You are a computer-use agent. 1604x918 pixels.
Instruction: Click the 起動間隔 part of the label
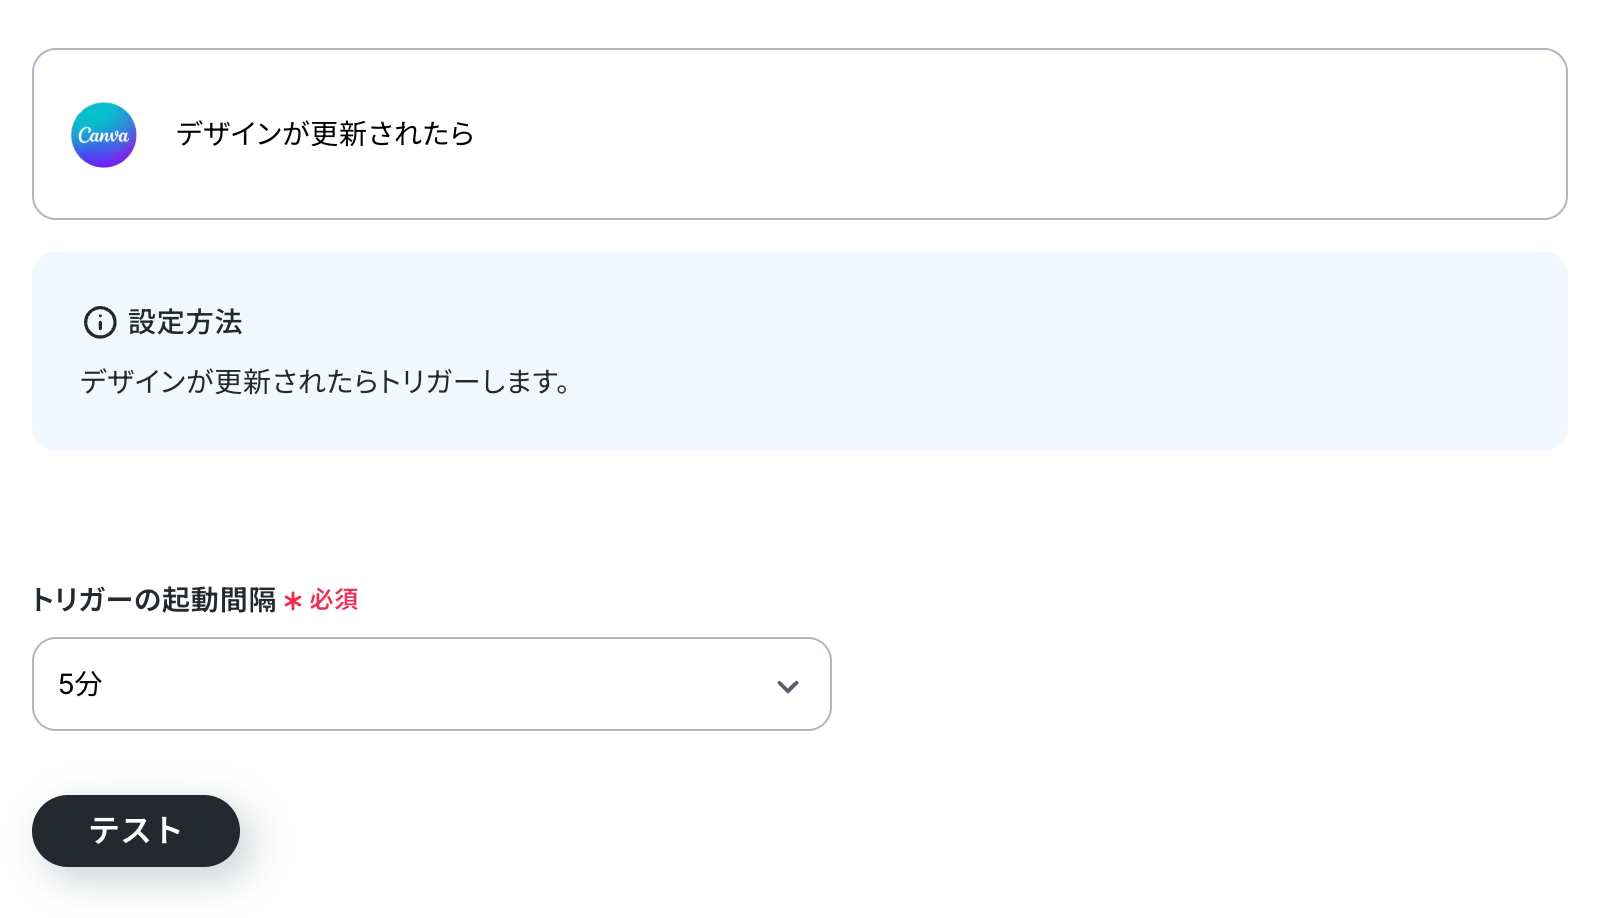point(219,600)
